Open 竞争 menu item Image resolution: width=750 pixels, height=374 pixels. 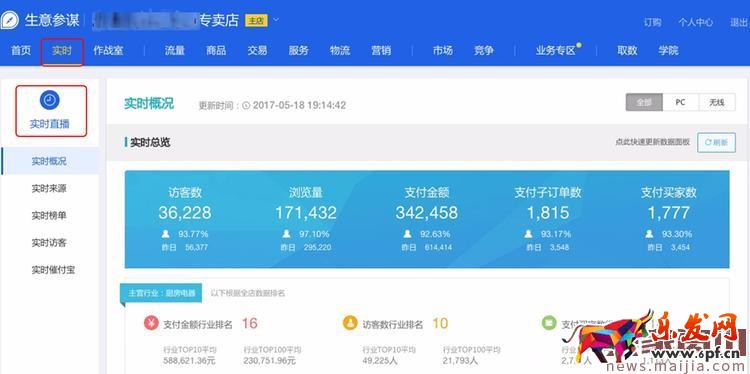[484, 50]
